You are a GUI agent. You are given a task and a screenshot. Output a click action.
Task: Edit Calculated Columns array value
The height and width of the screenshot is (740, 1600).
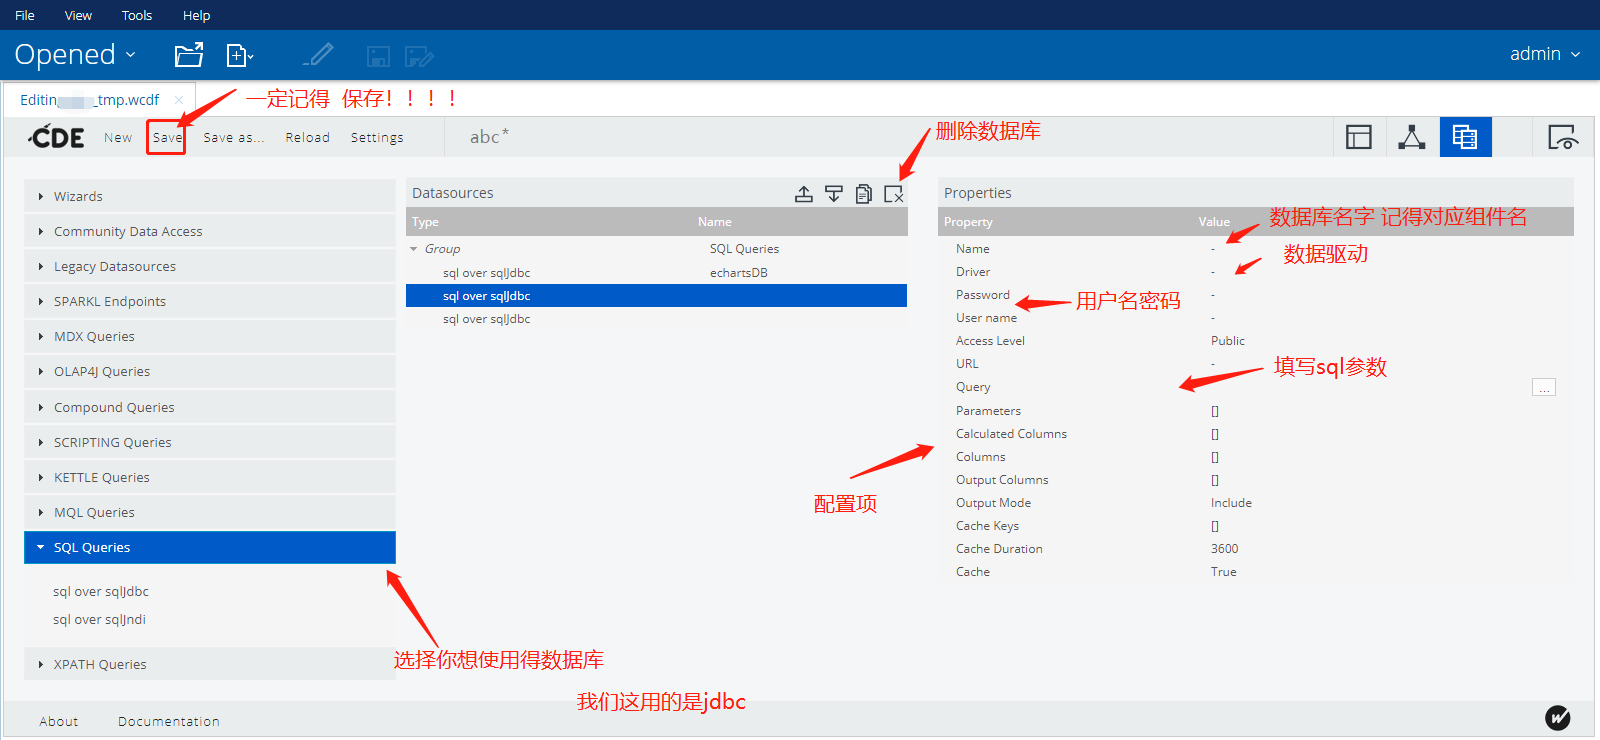click(x=1215, y=433)
